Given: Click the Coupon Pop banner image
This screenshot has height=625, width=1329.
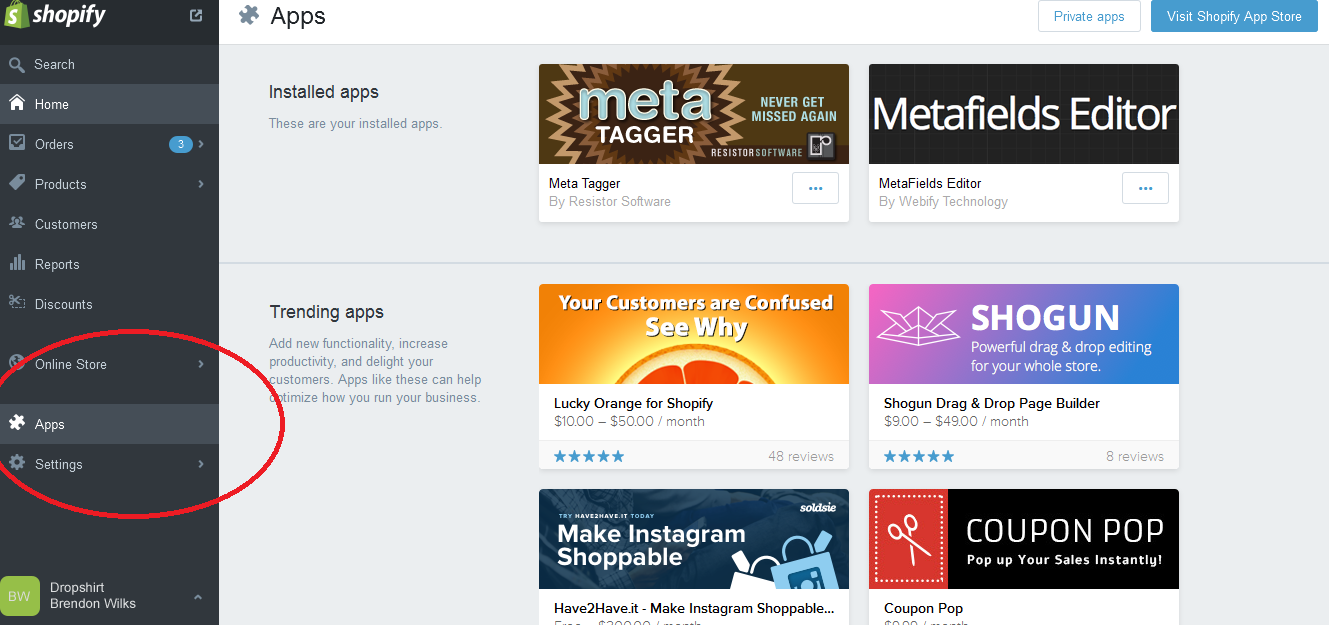Looking at the screenshot, I should (x=1024, y=539).
